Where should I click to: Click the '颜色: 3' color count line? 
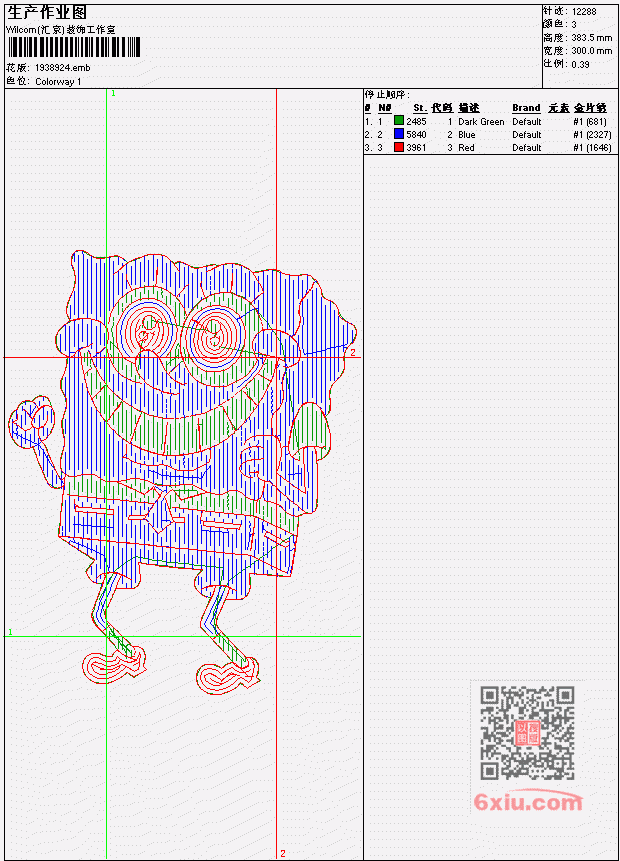pos(560,25)
